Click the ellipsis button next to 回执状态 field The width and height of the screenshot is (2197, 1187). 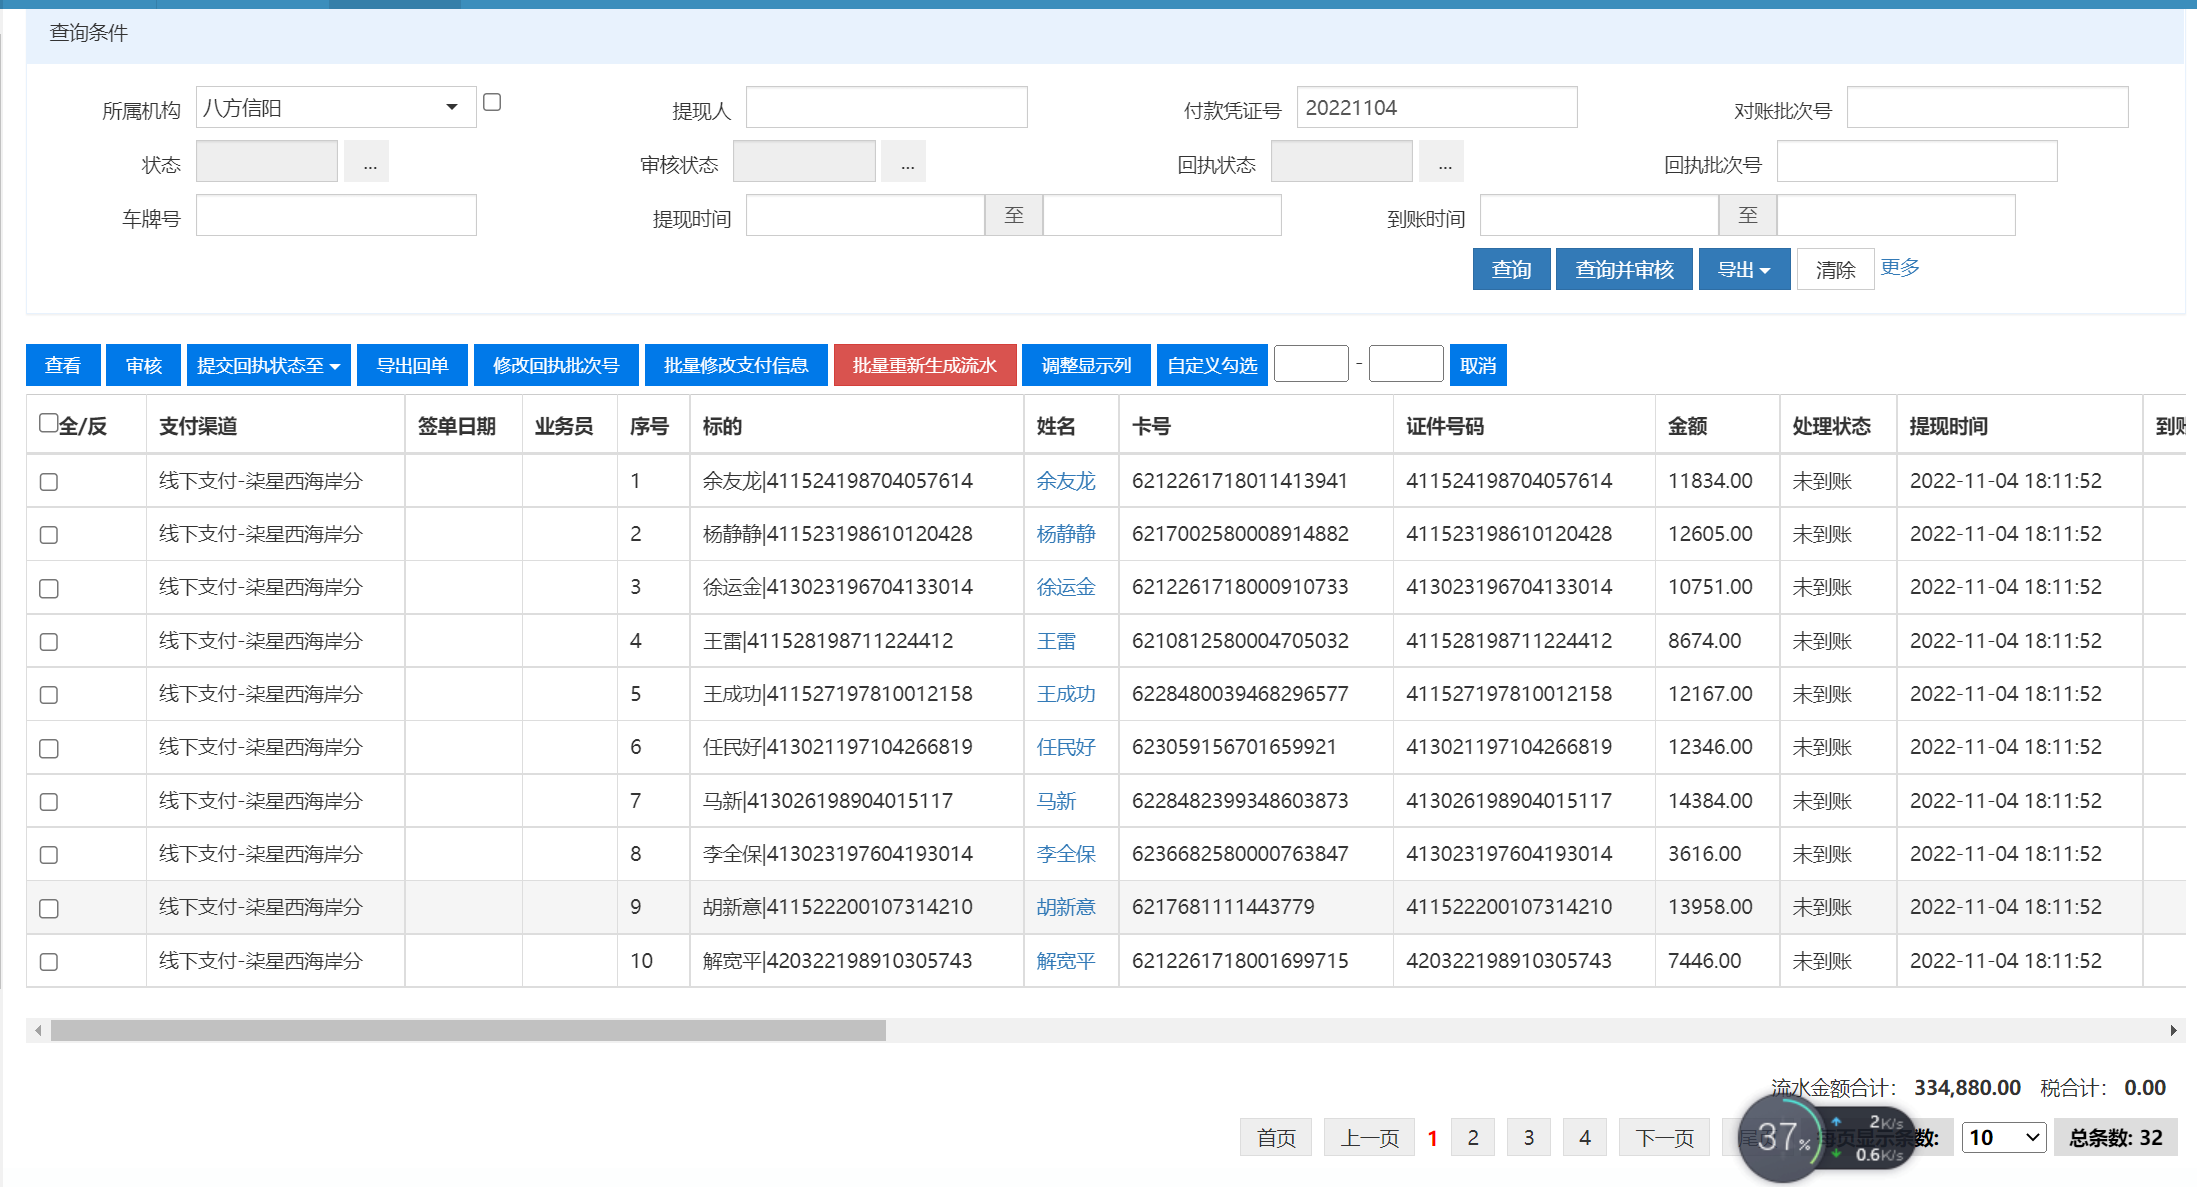(x=1443, y=163)
